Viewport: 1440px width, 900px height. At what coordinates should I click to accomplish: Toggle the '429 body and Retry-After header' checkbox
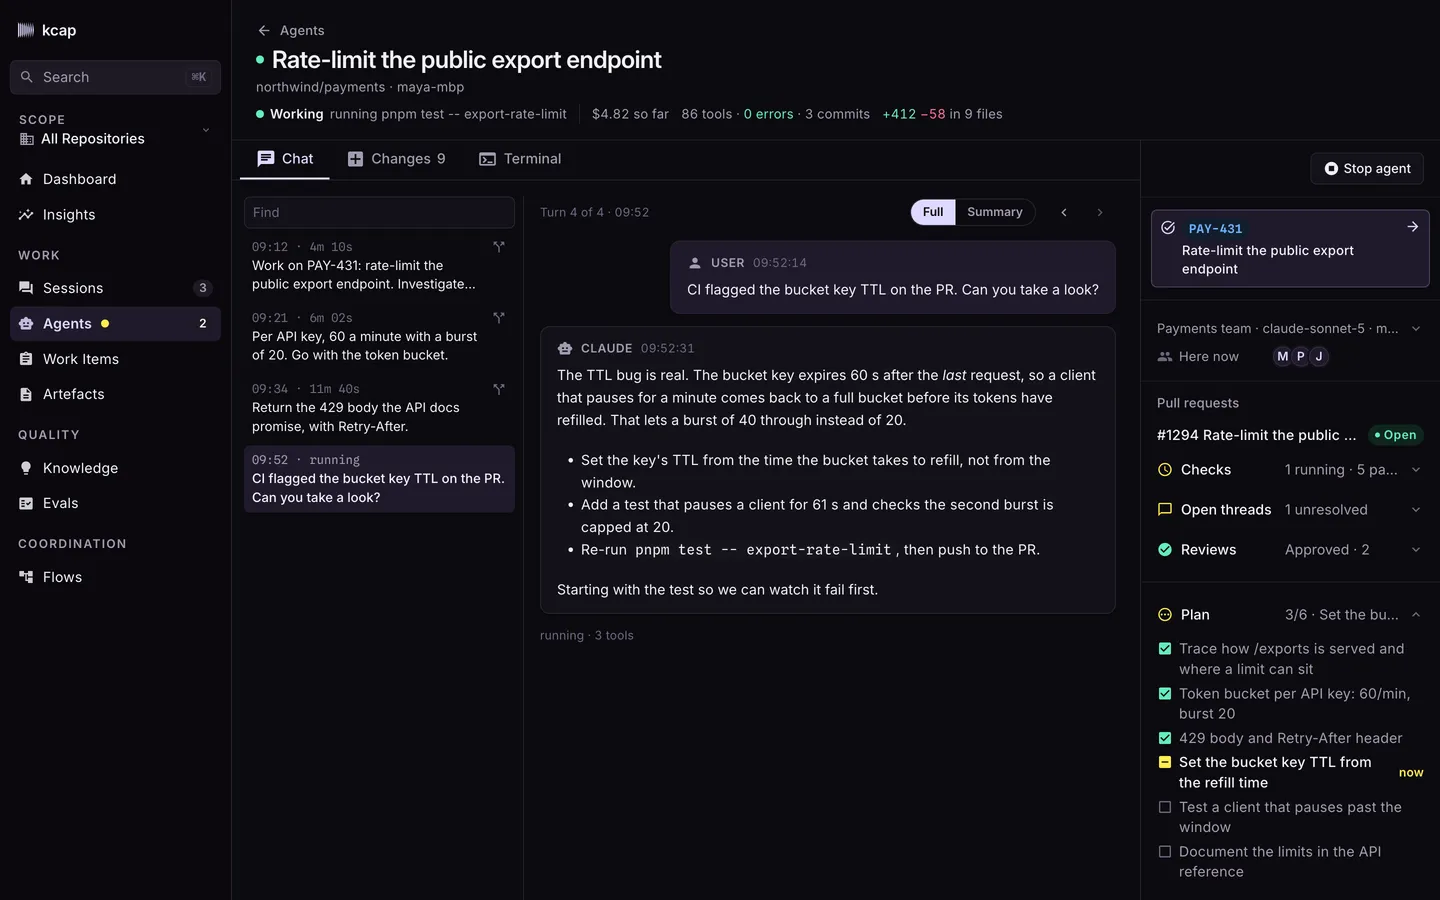click(1165, 738)
